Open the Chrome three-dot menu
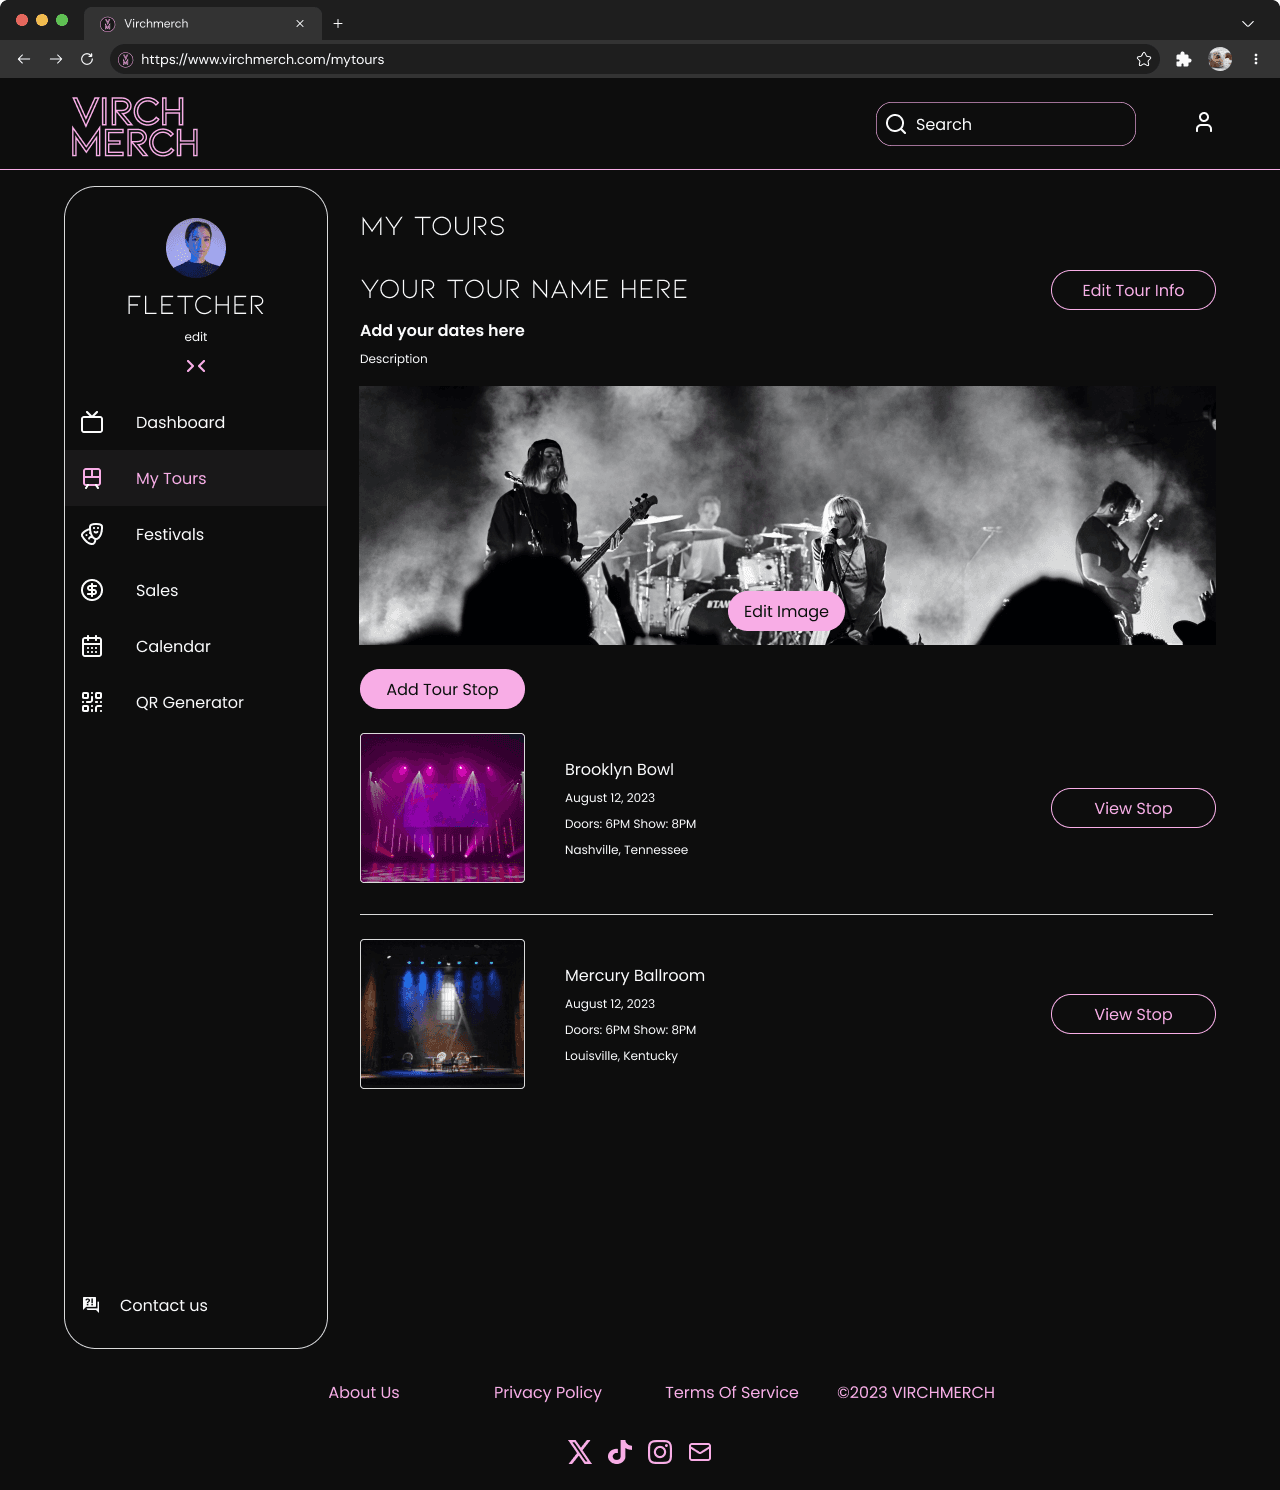Image resolution: width=1280 pixels, height=1490 pixels. point(1256,59)
